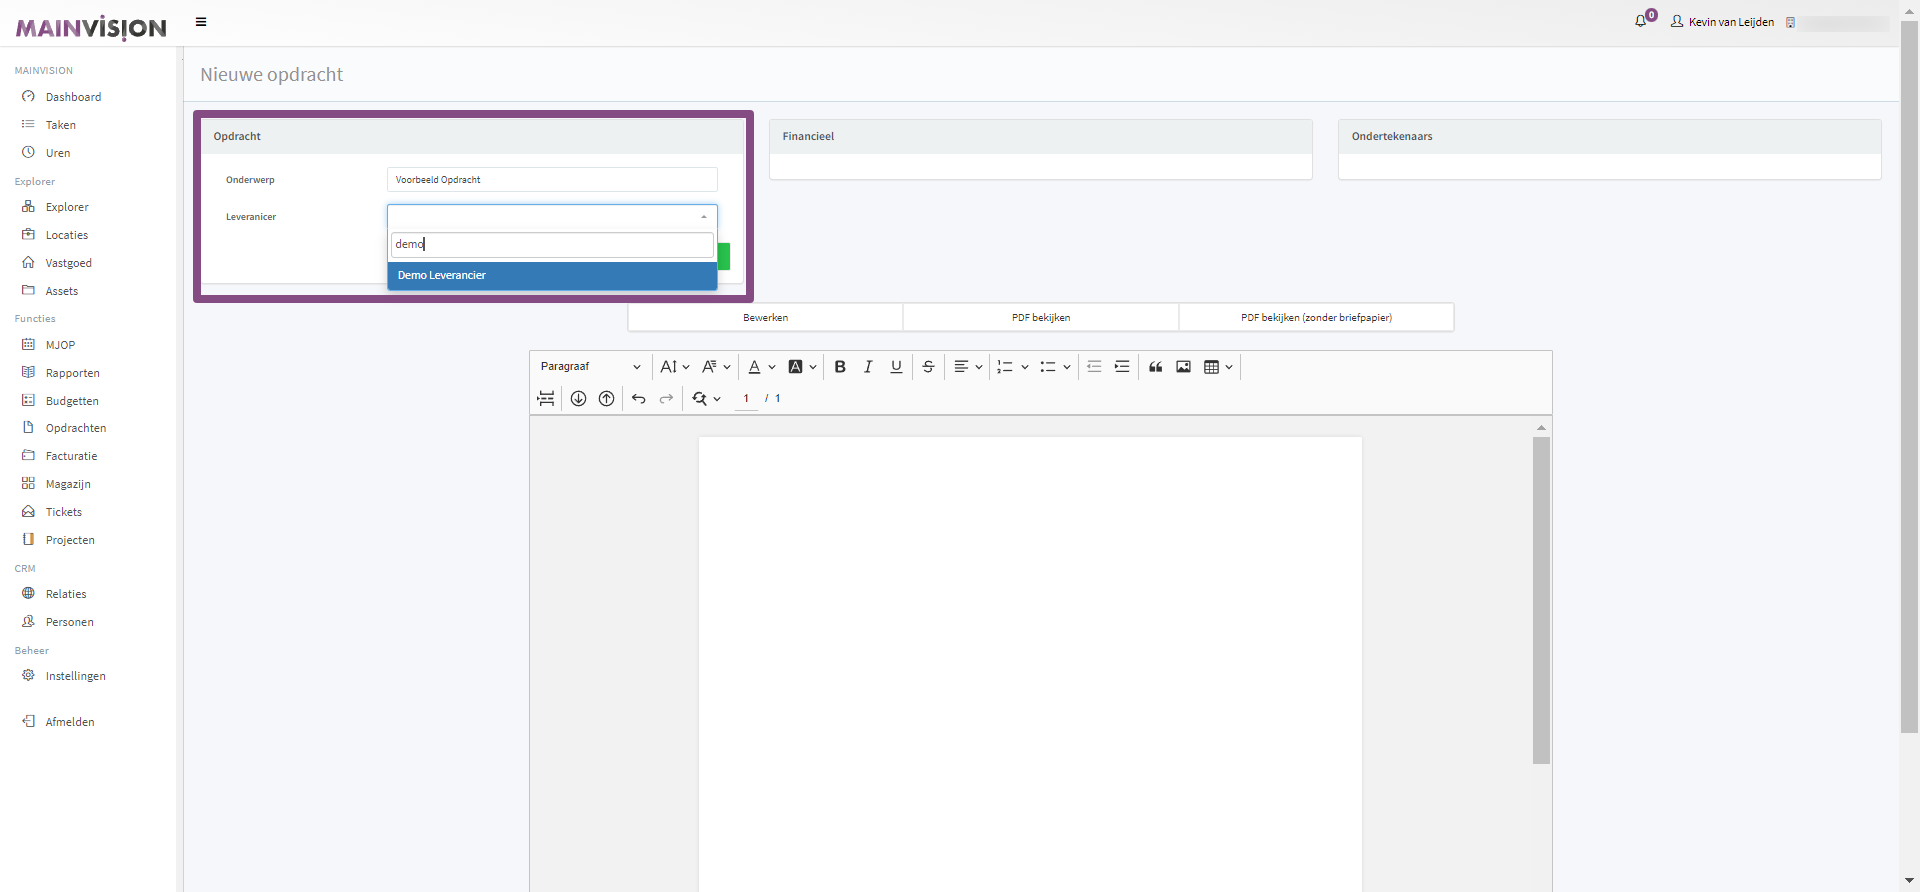Click Afmelden to log out

tap(70, 722)
